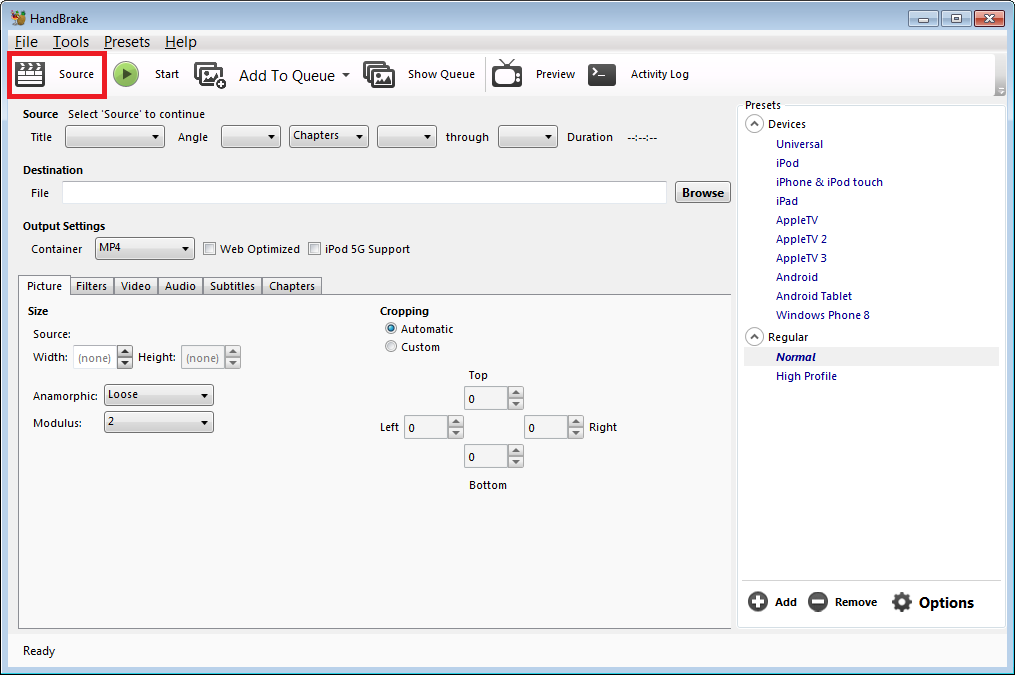
Task: Select the iPad preset
Action: 786,201
